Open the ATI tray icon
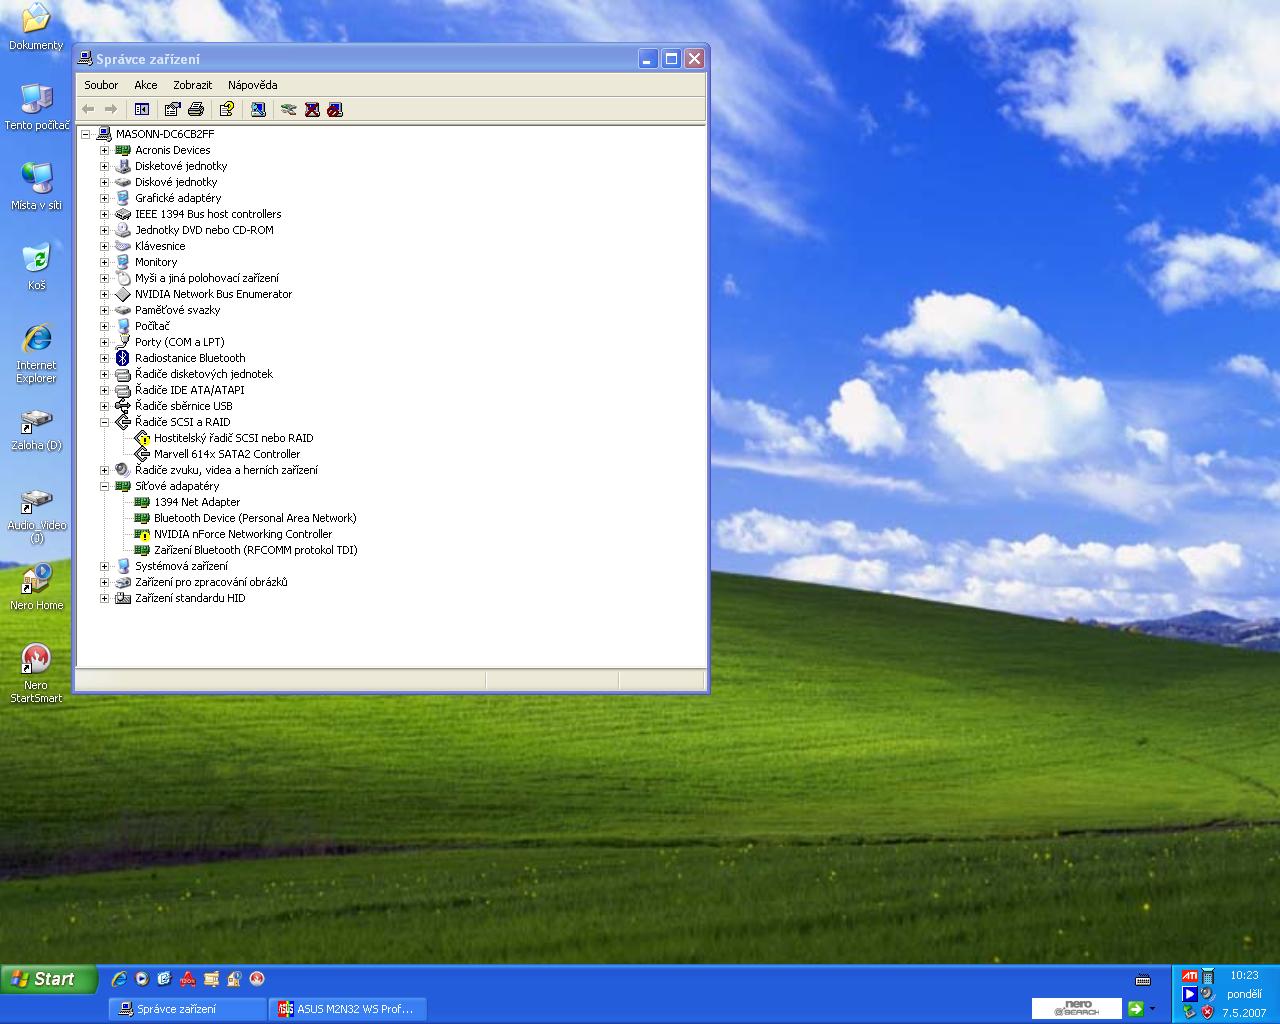Viewport: 1280px width, 1024px height. point(1189,976)
